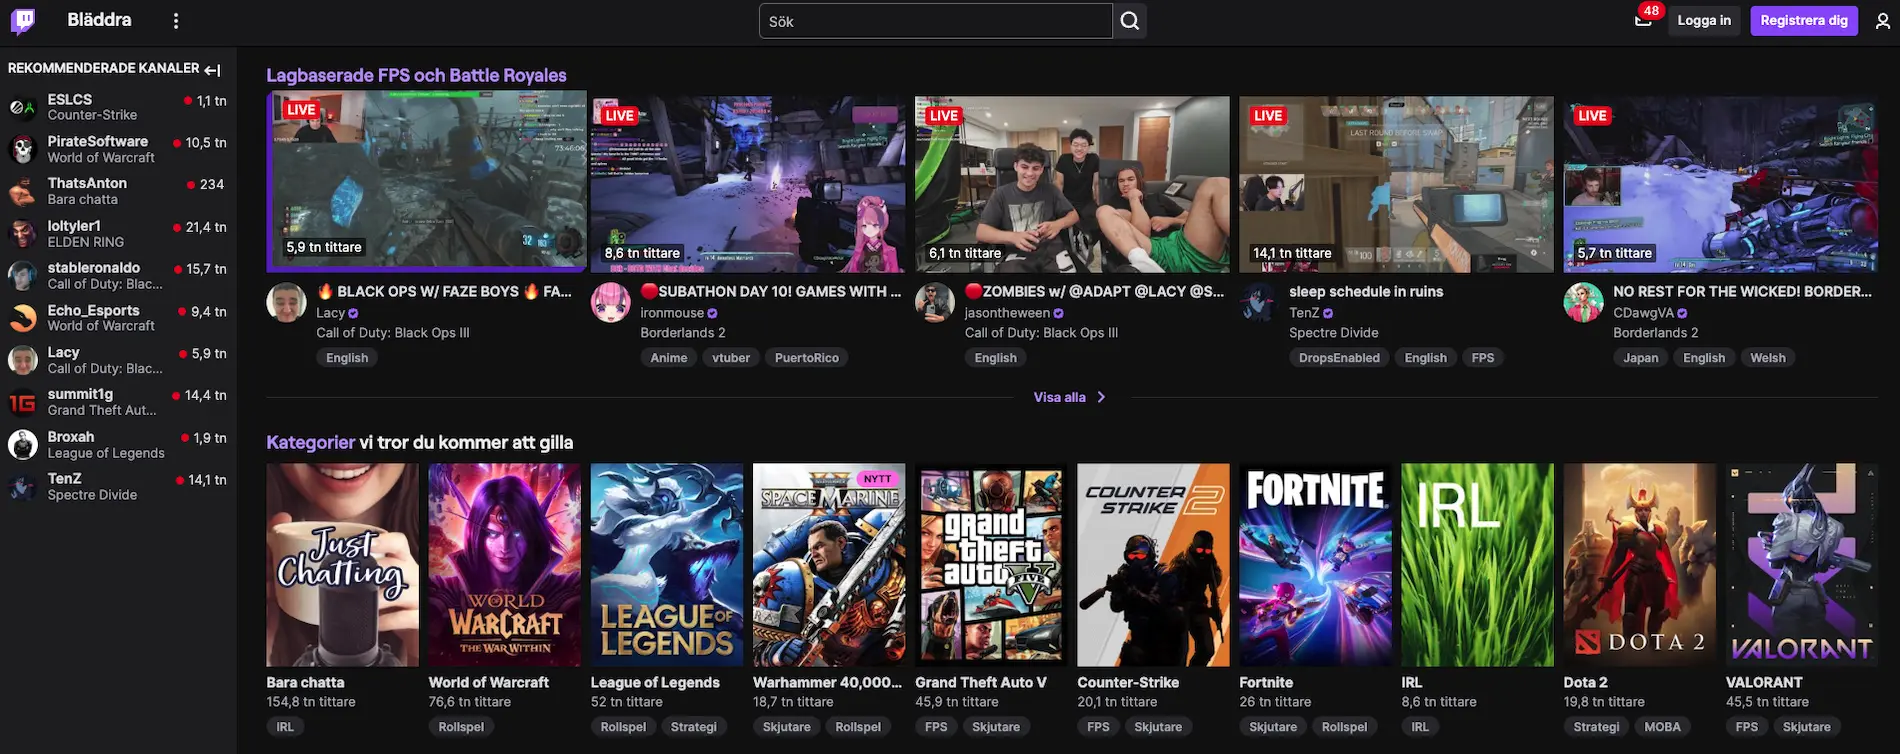Click the Logga in button
Image resolution: width=1900 pixels, height=754 pixels.
coord(1704,20)
